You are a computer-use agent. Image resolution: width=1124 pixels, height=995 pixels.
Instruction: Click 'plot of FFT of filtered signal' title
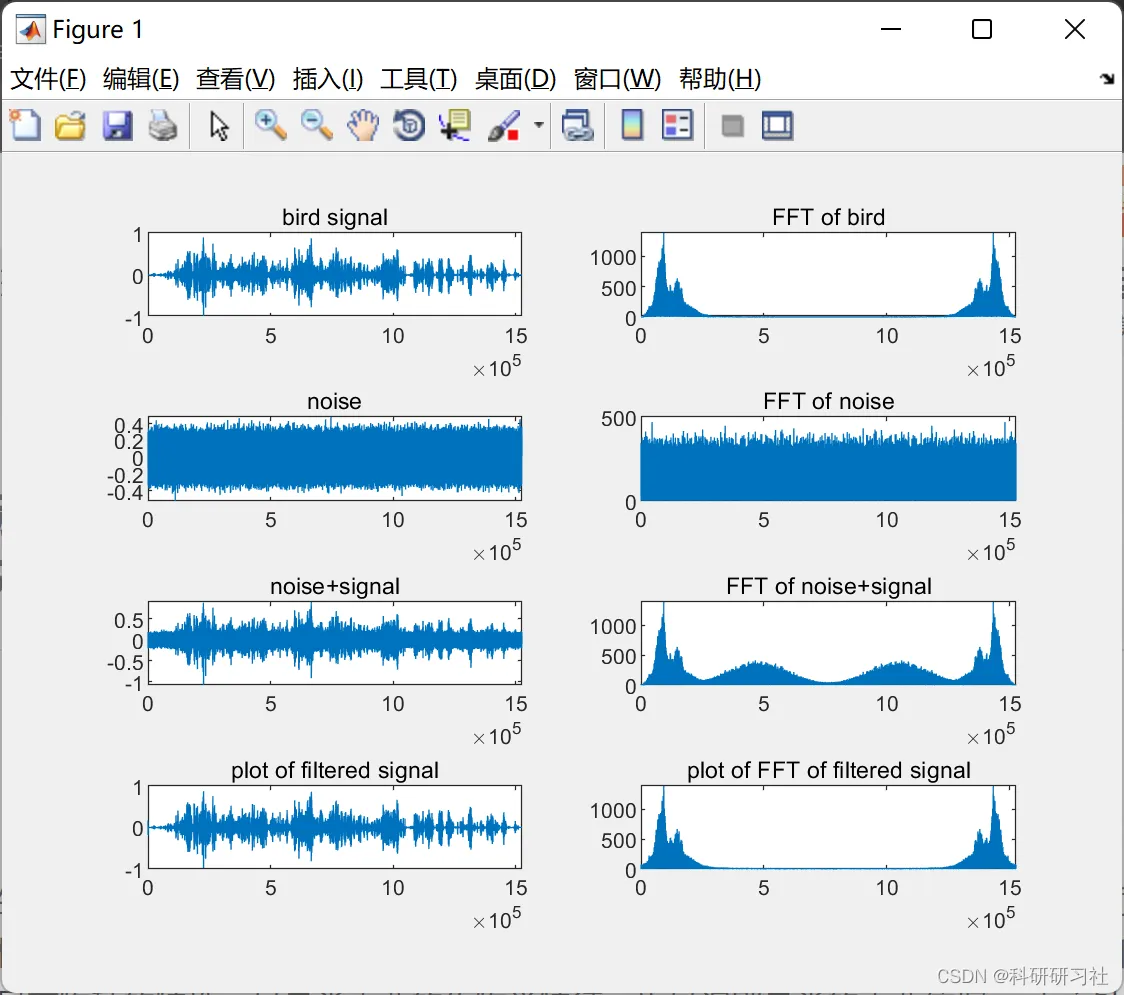coord(829,771)
